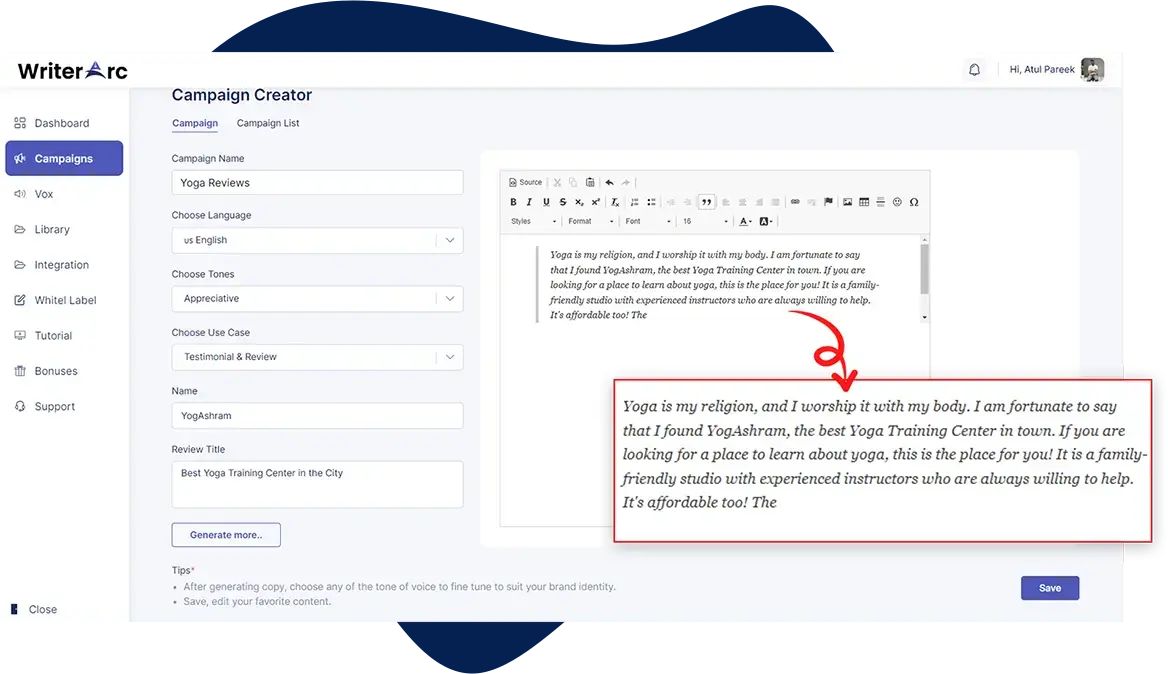Switch to the Campaign List tab

[268, 123]
